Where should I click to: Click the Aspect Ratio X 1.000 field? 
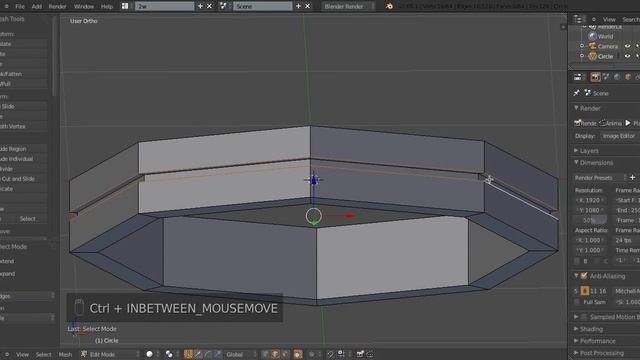[x=590, y=240]
